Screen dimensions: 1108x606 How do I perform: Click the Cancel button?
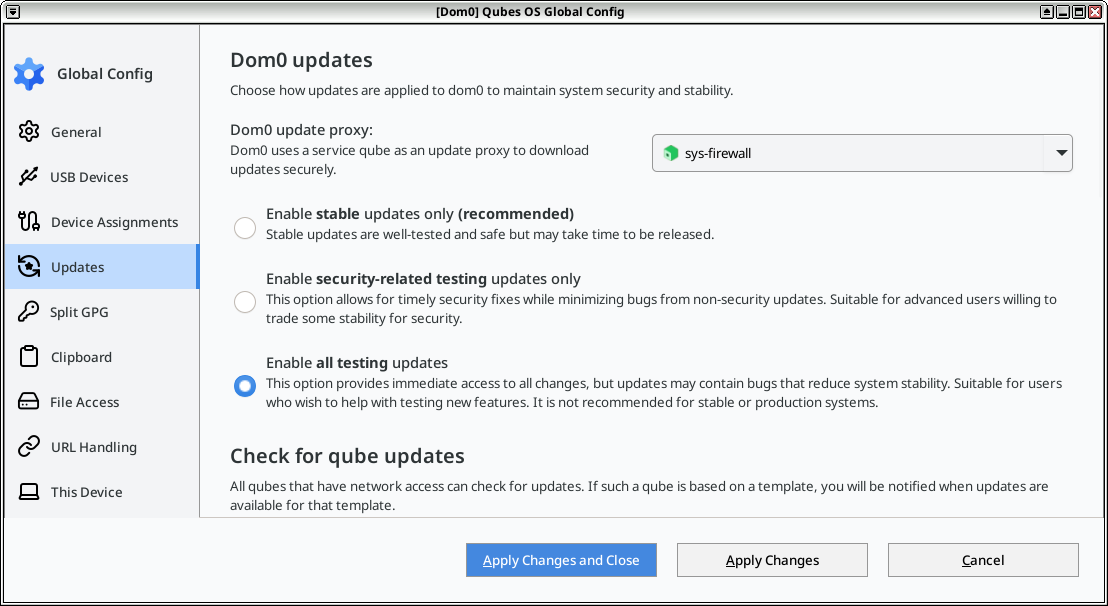click(x=983, y=559)
